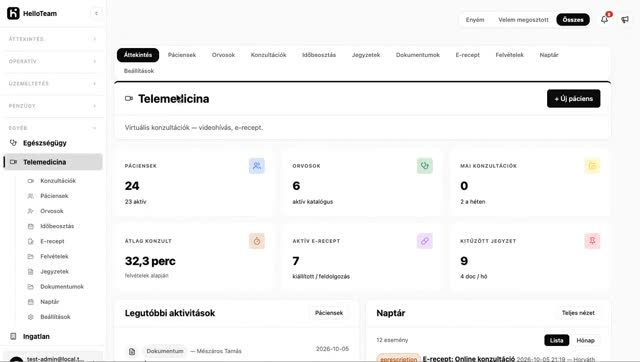
Task: Open the Konzultációk tab
Action: point(269,55)
